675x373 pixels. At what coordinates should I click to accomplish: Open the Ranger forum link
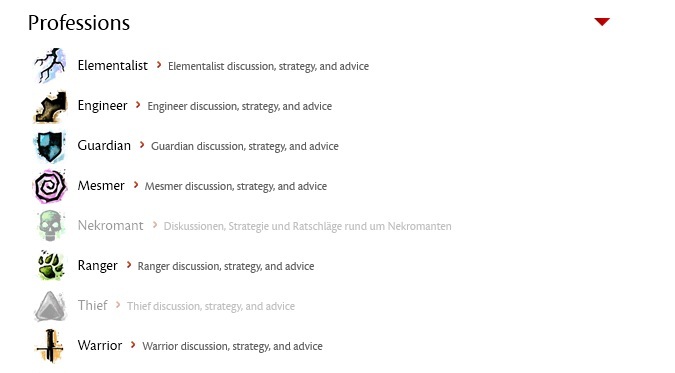(97, 266)
